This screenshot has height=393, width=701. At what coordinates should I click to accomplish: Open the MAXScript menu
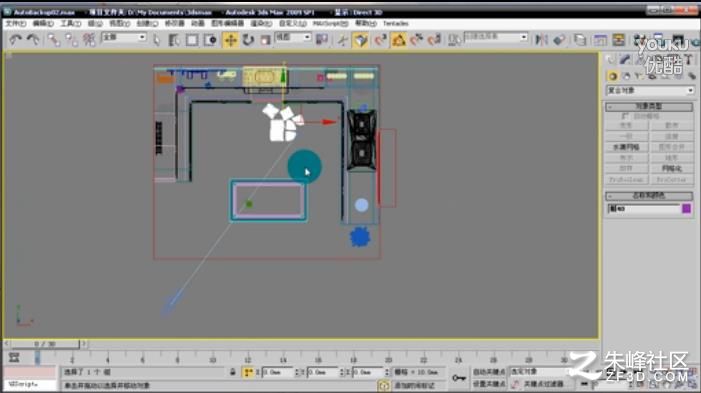point(330,23)
